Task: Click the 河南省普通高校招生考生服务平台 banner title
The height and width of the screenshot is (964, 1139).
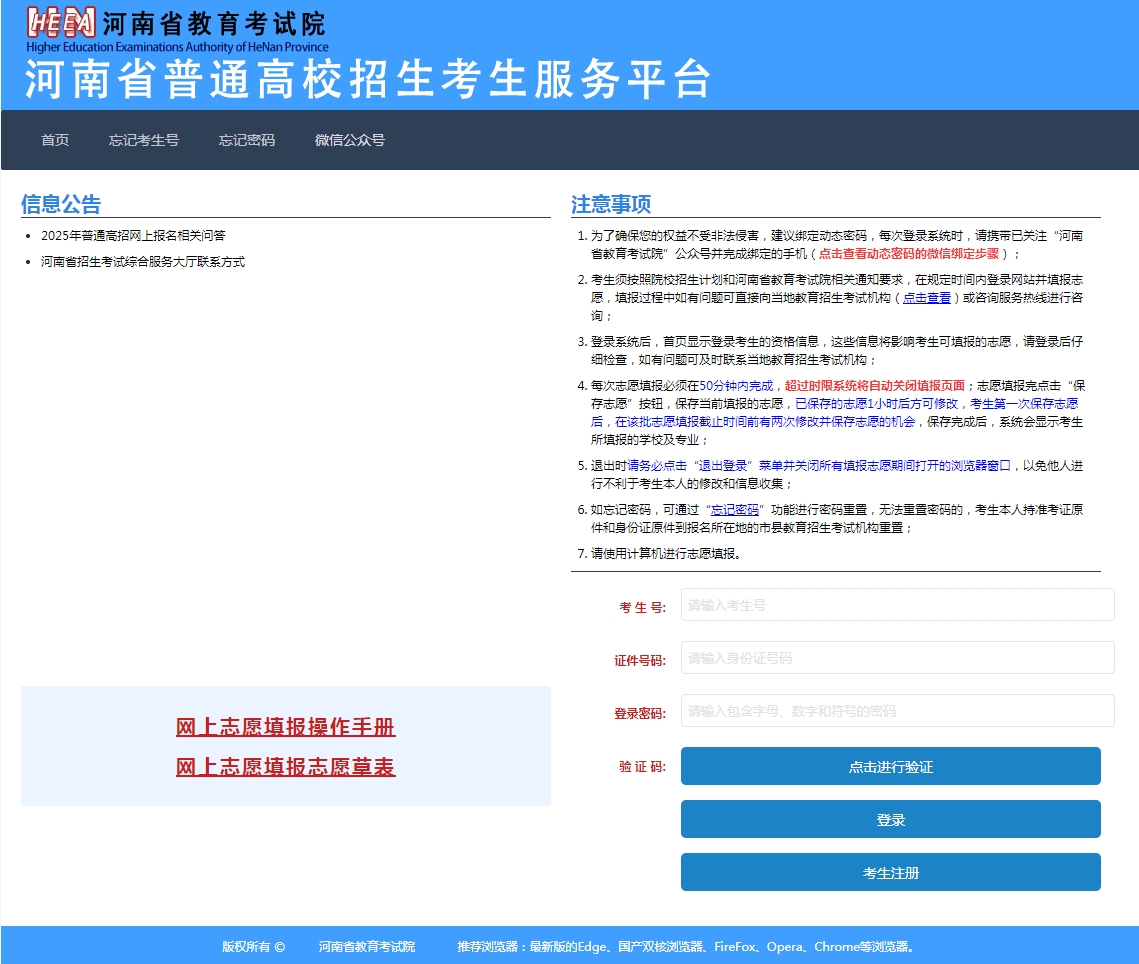Action: click(370, 82)
